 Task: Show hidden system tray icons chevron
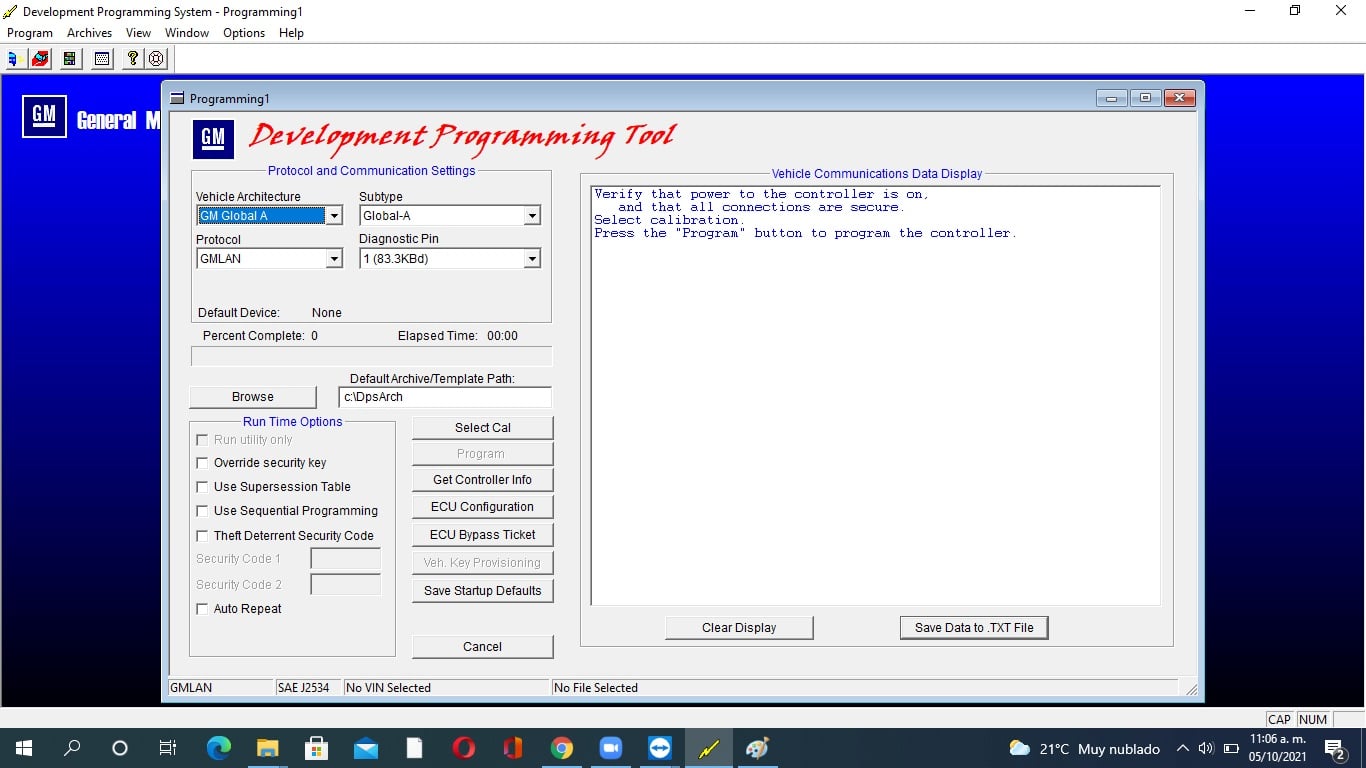point(1182,748)
